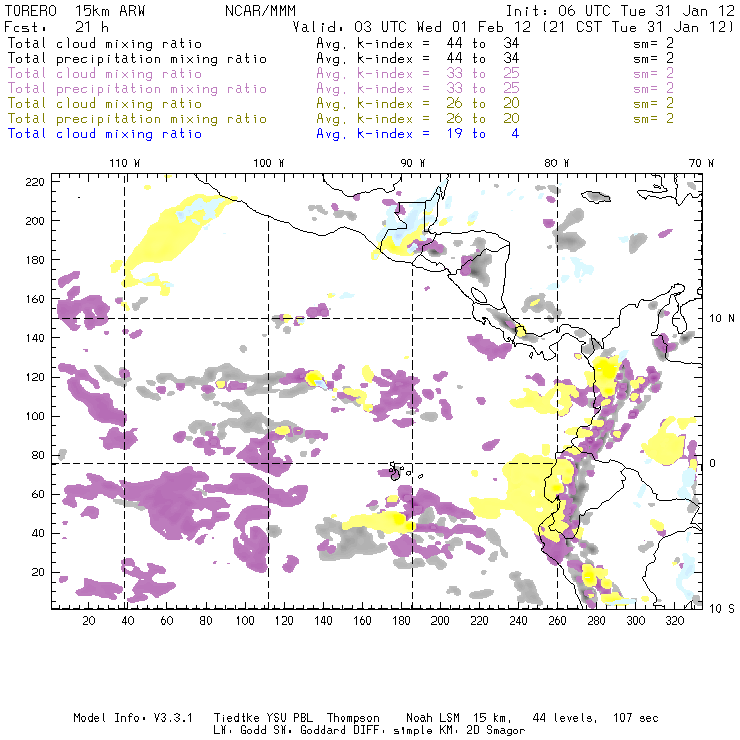This screenshot has height=740, width=740.
Task: Click y-axis tick label '100'
Action: pos(35,416)
